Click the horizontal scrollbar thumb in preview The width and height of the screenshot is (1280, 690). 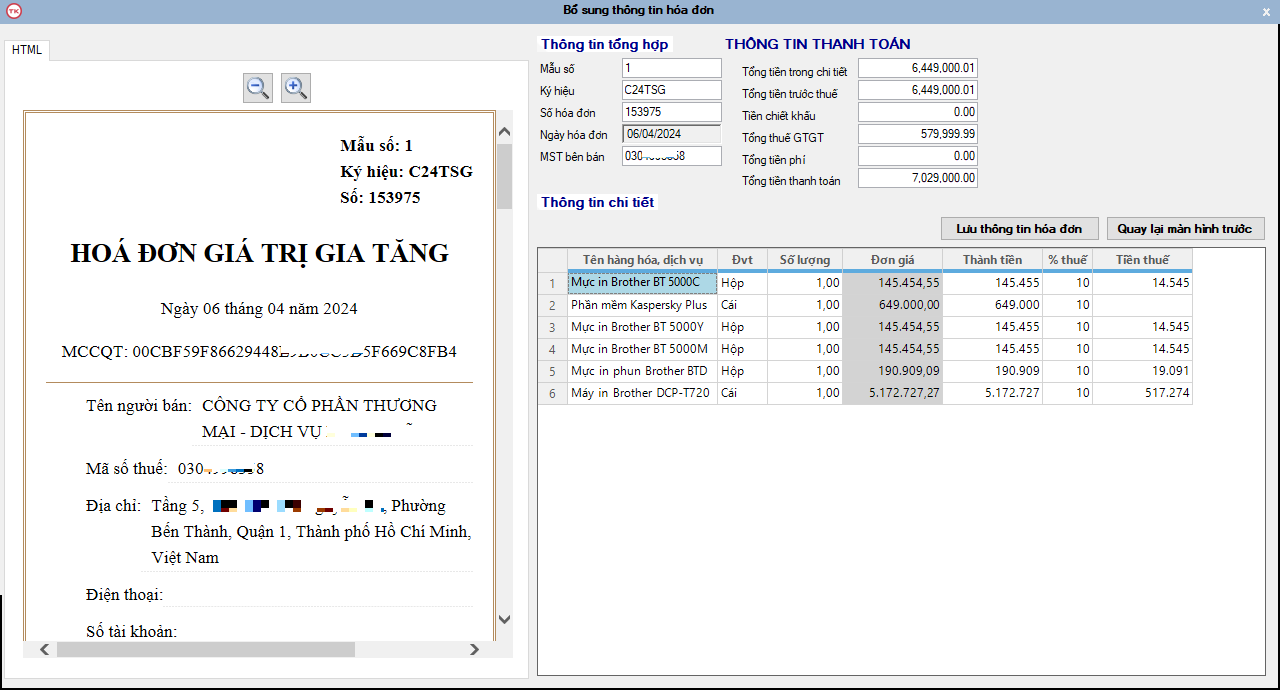tap(205, 649)
